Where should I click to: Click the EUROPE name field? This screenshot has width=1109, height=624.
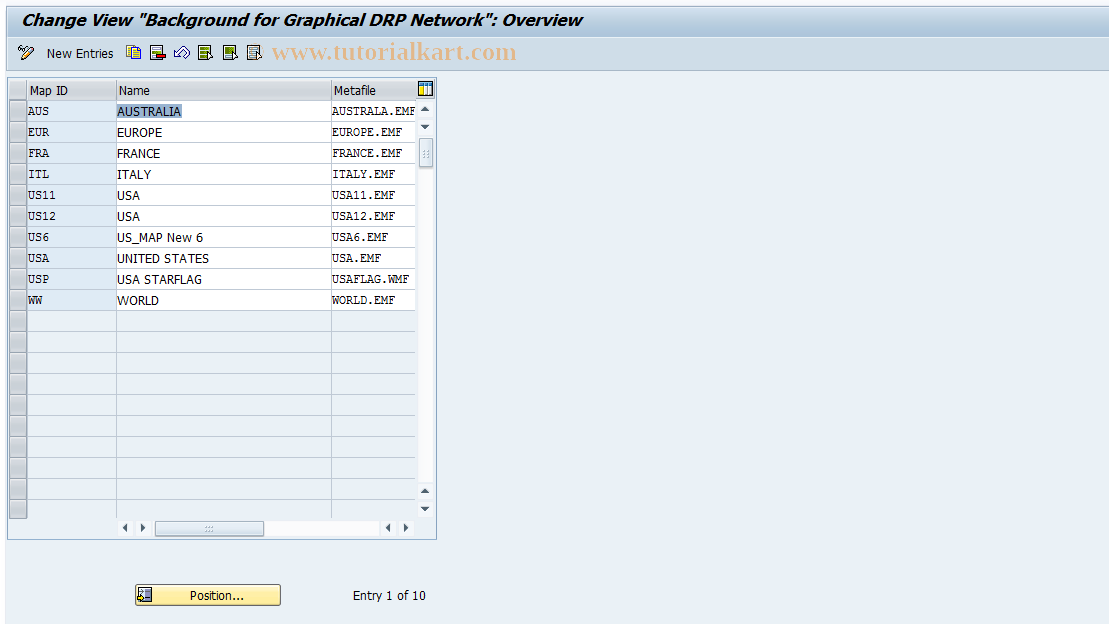coord(223,132)
